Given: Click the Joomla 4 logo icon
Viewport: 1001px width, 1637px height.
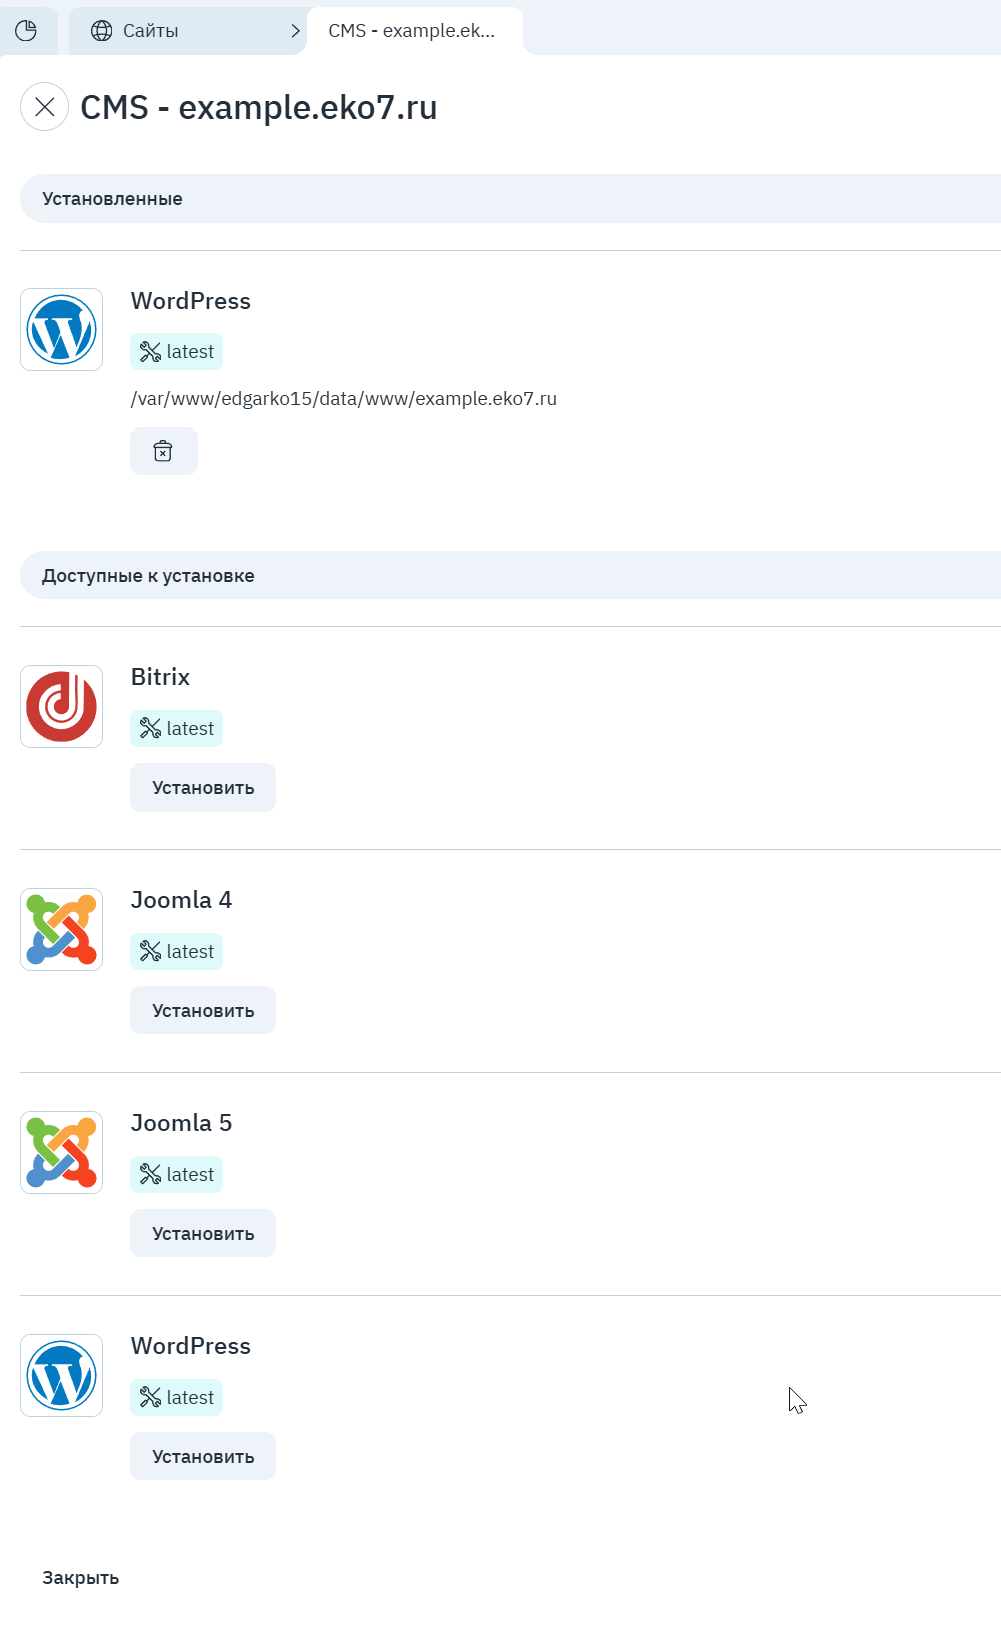Looking at the screenshot, I should pyautogui.click(x=61, y=929).
